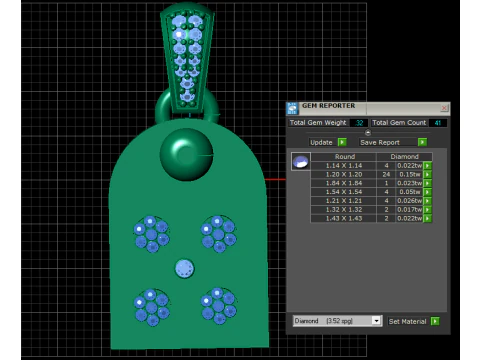Click green arrow on the 1.20 X 1.20 row
Image resolution: width=480 pixels, height=360 pixels.
click(428, 174)
